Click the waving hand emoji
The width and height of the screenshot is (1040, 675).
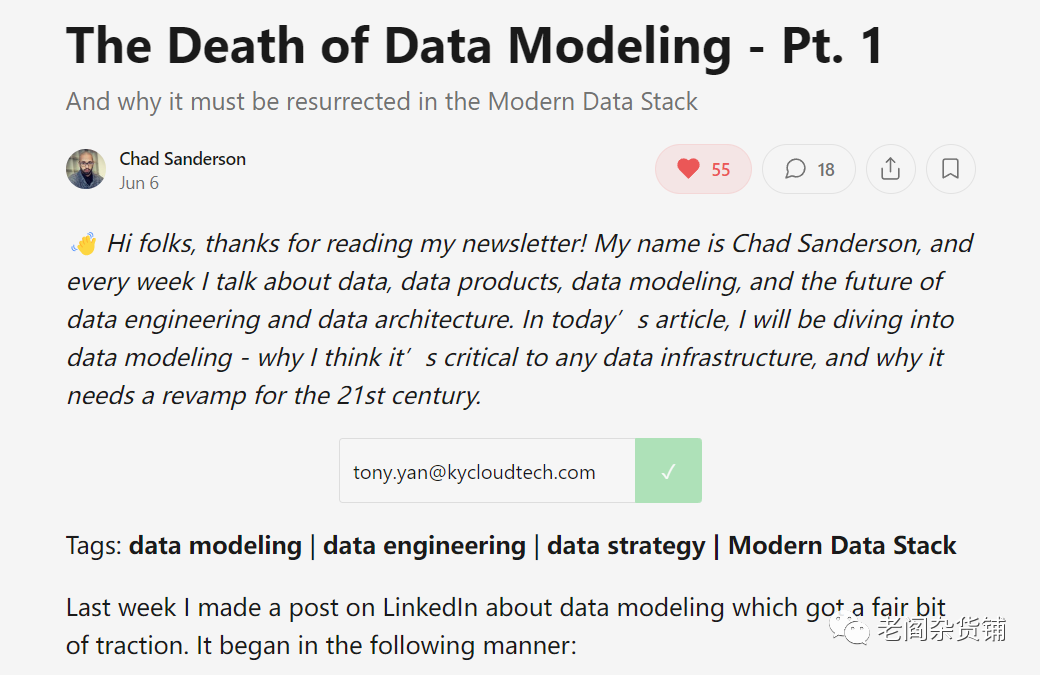click(83, 244)
